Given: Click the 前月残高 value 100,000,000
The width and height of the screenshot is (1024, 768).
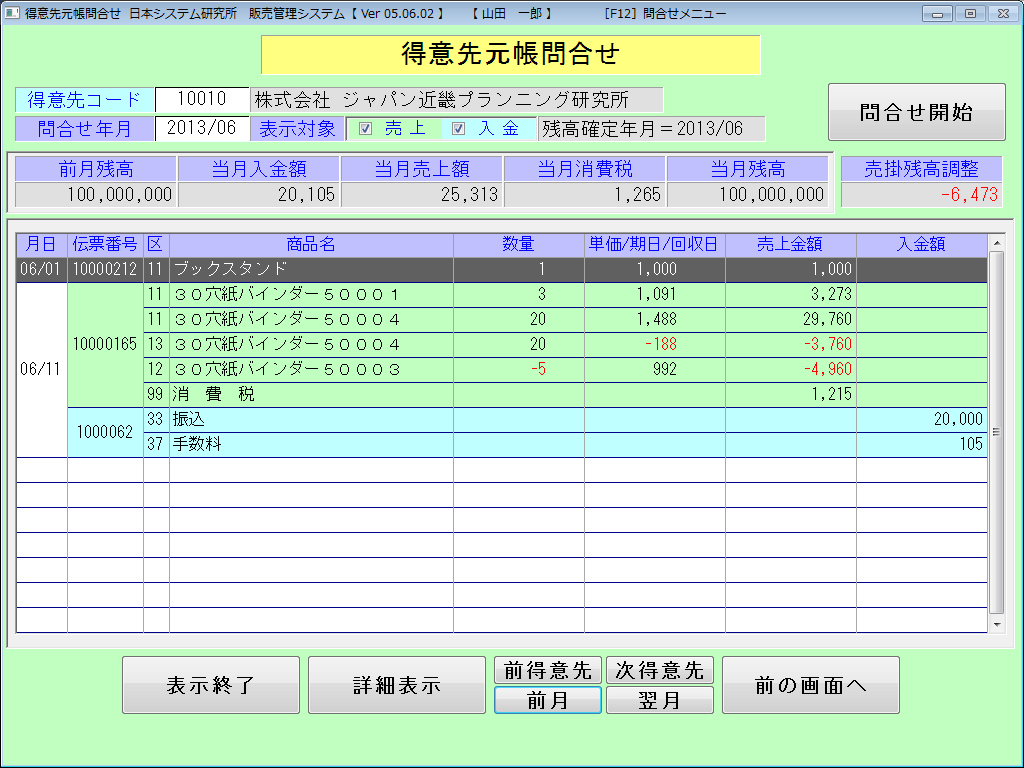Looking at the screenshot, I should pos(96,195).
